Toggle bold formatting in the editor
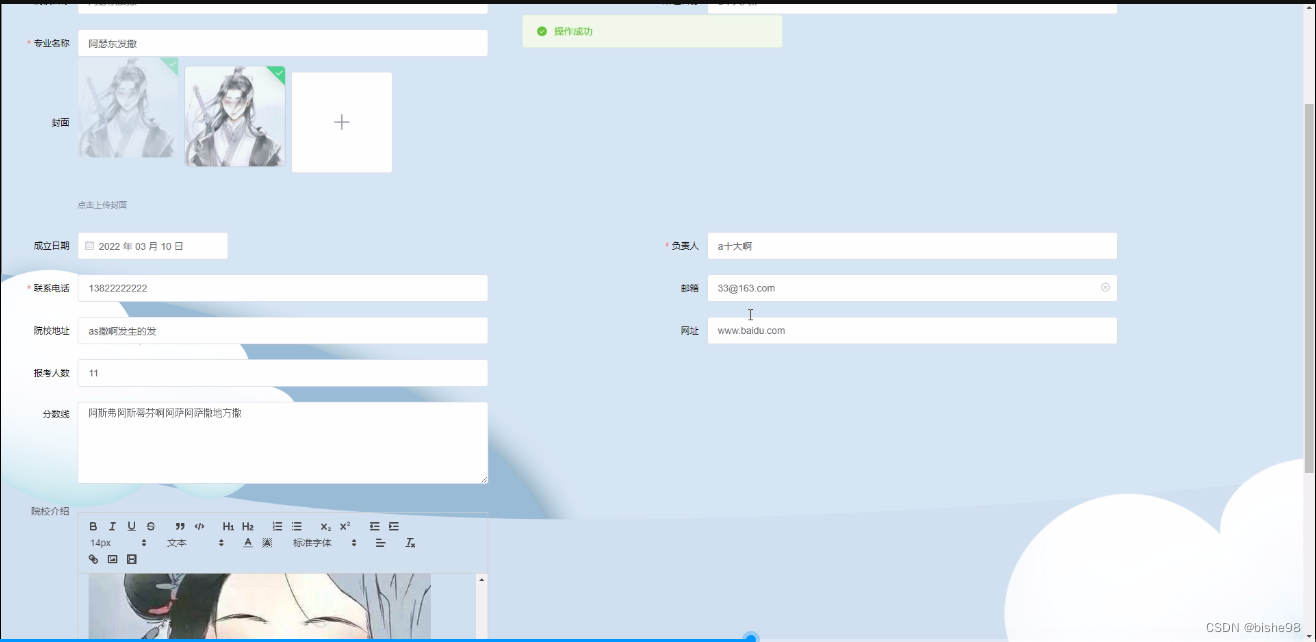Viewport: 1316px width, 642px height. point(93,526)
